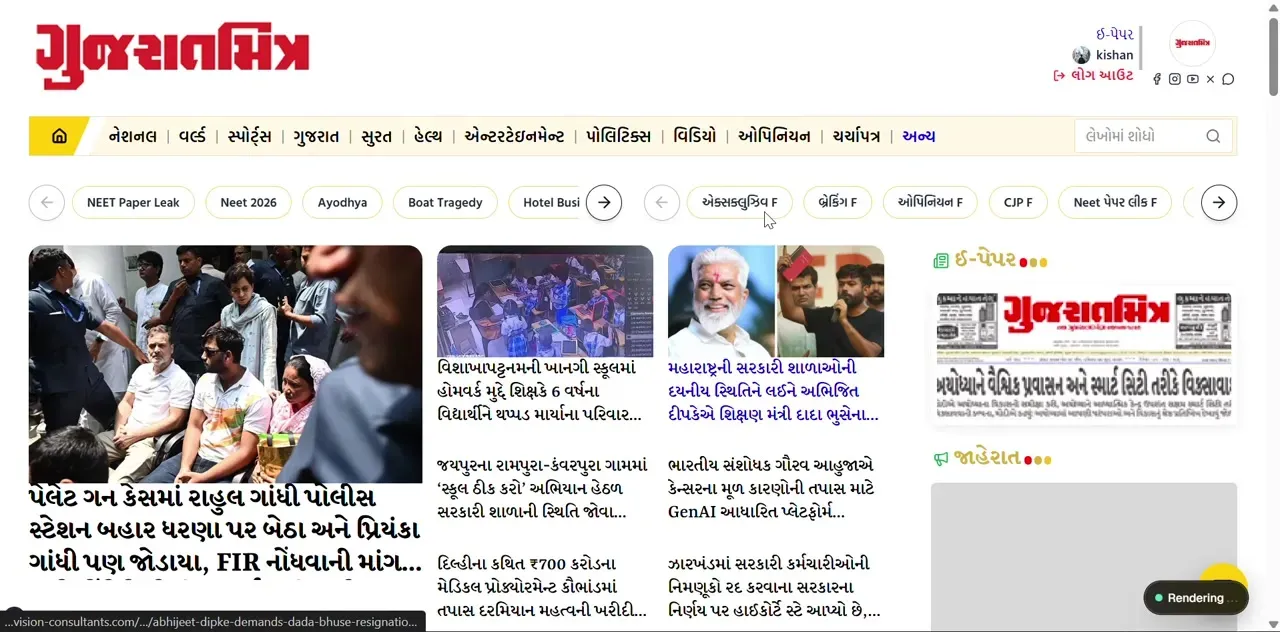Select the Neet પેપર લીક F tag

pyautogui.click(x=1115, y=202)
